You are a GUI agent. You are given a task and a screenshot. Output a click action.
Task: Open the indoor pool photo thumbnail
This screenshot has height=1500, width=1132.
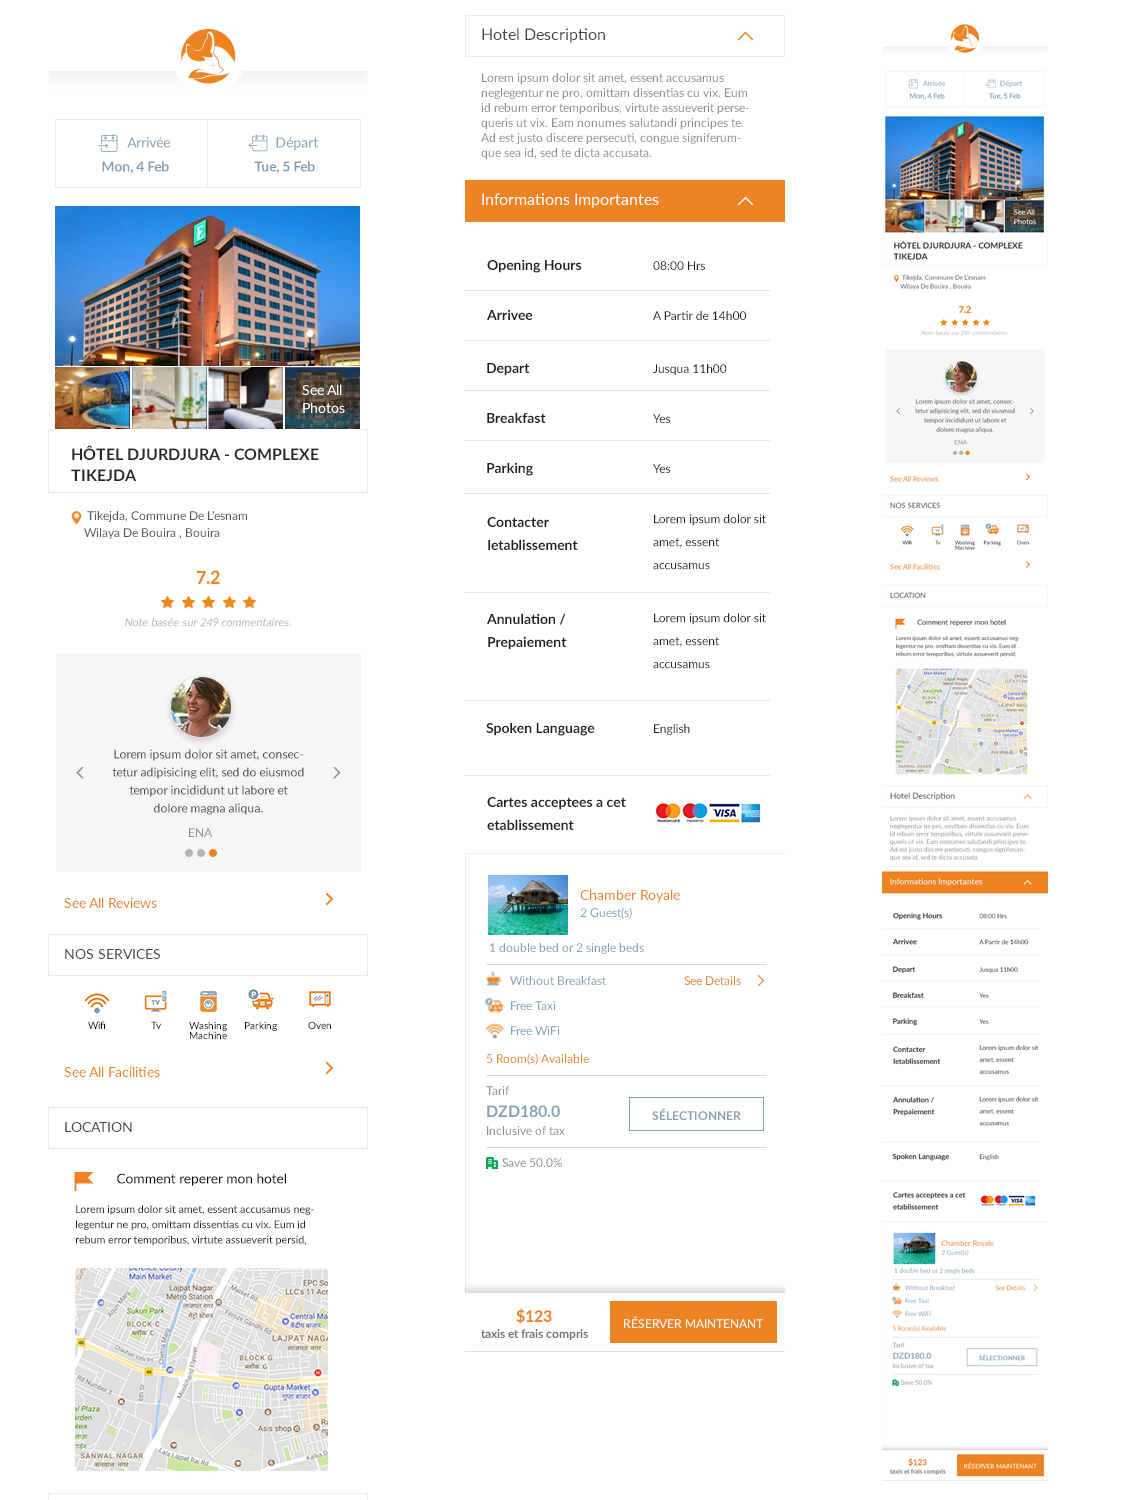(x=93, y=398)
